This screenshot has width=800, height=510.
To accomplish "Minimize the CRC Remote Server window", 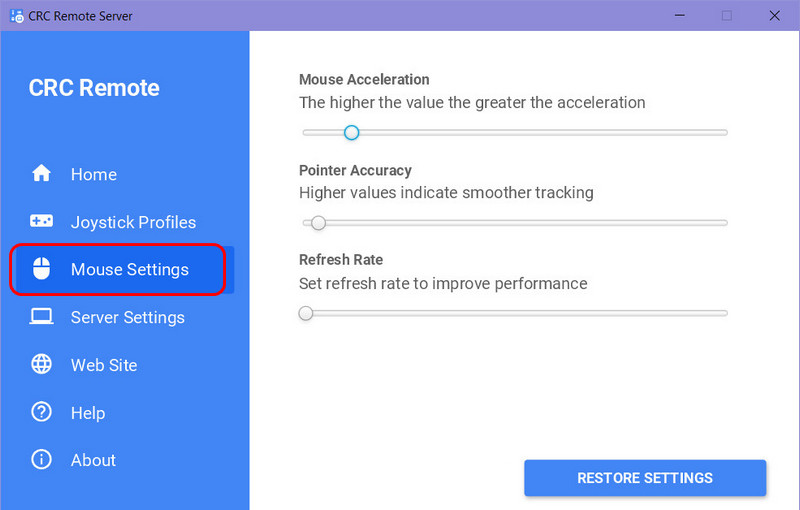I will click(680, 16).
